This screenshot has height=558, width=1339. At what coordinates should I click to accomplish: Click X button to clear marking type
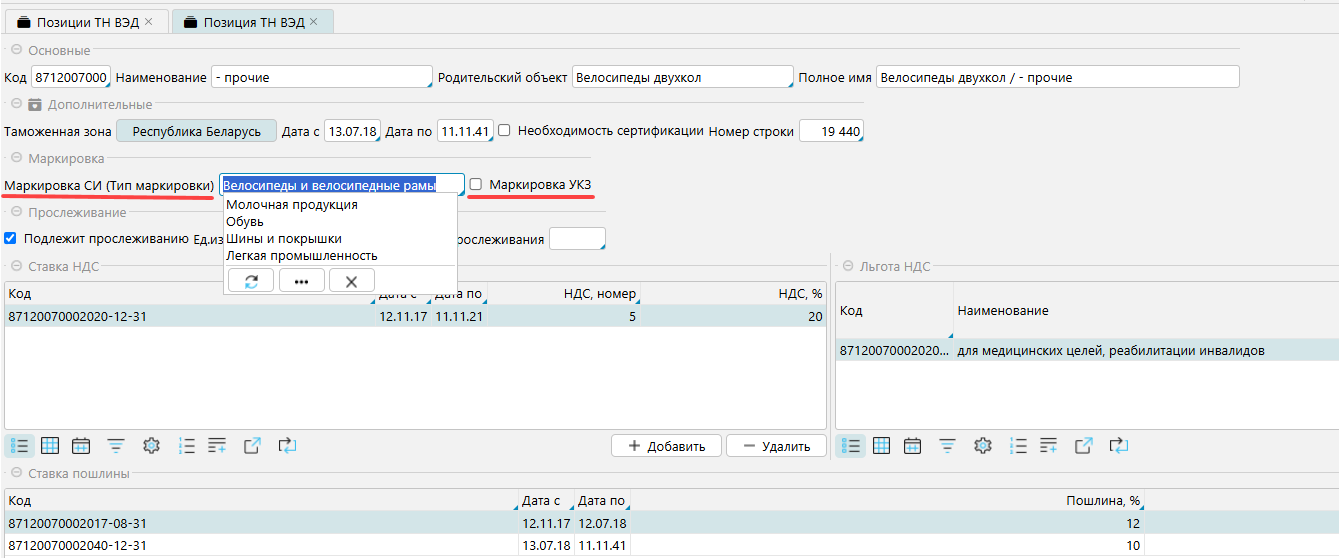point(351,282)
